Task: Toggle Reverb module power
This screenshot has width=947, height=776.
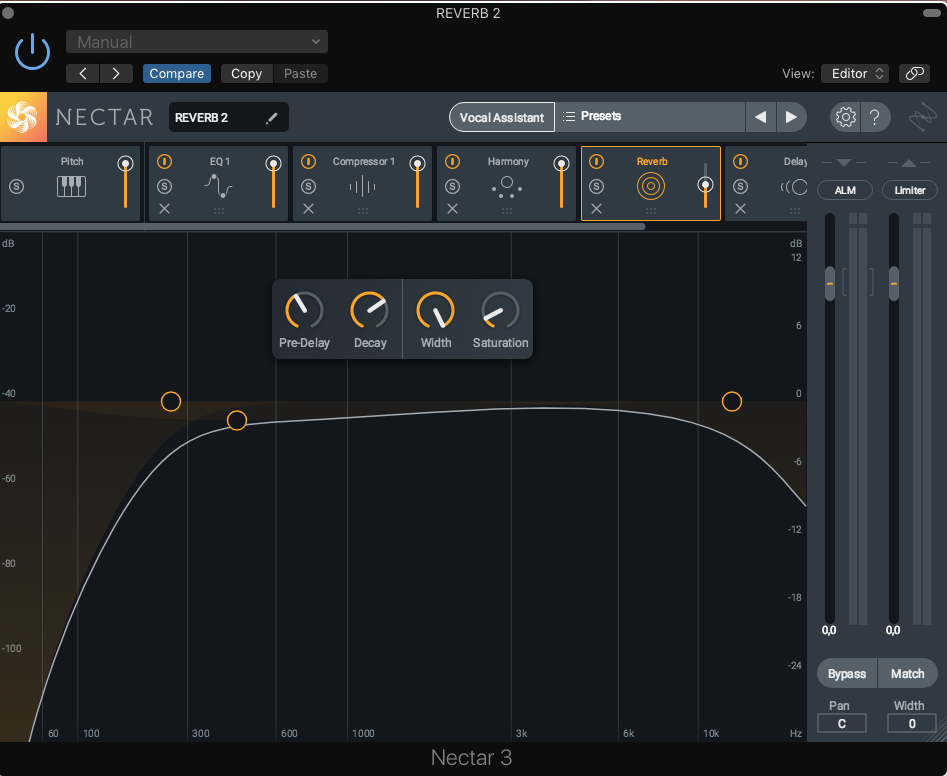Action: click(597, 161)
